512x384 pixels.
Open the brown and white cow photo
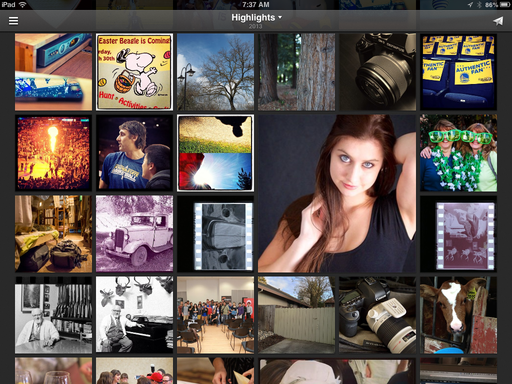click(x=458, y=315)
